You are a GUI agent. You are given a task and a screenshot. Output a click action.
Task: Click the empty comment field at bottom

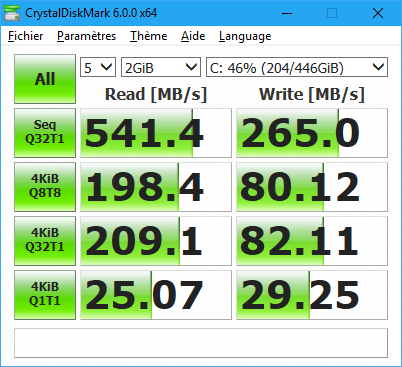click(x=201, y=343)
